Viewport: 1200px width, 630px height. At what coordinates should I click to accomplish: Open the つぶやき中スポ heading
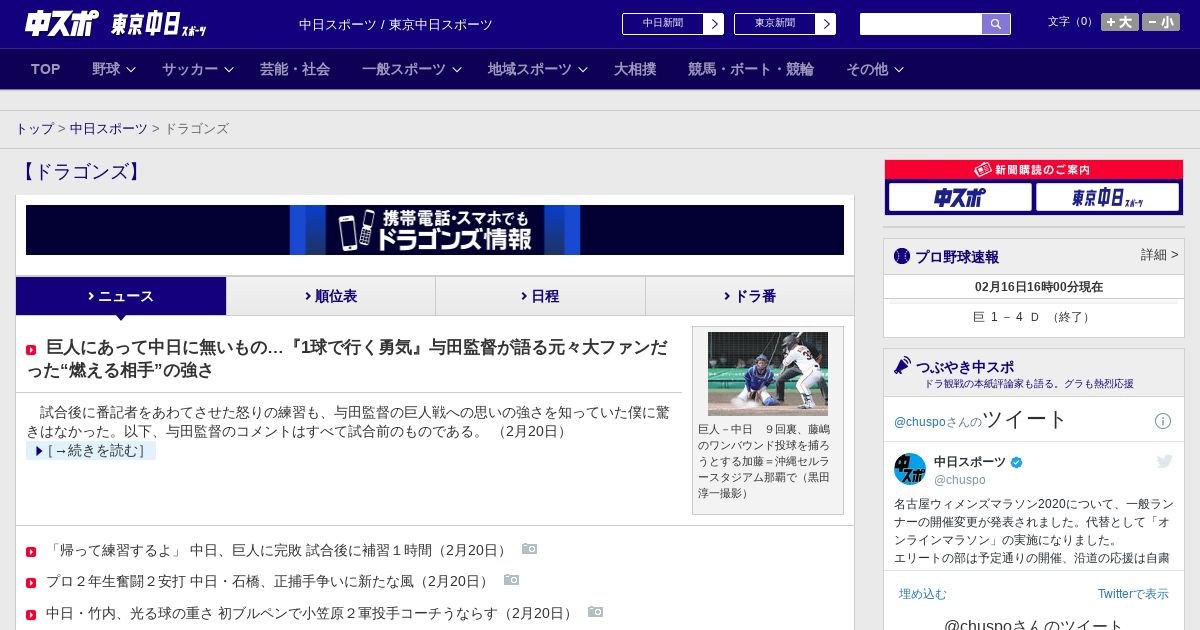965,367
